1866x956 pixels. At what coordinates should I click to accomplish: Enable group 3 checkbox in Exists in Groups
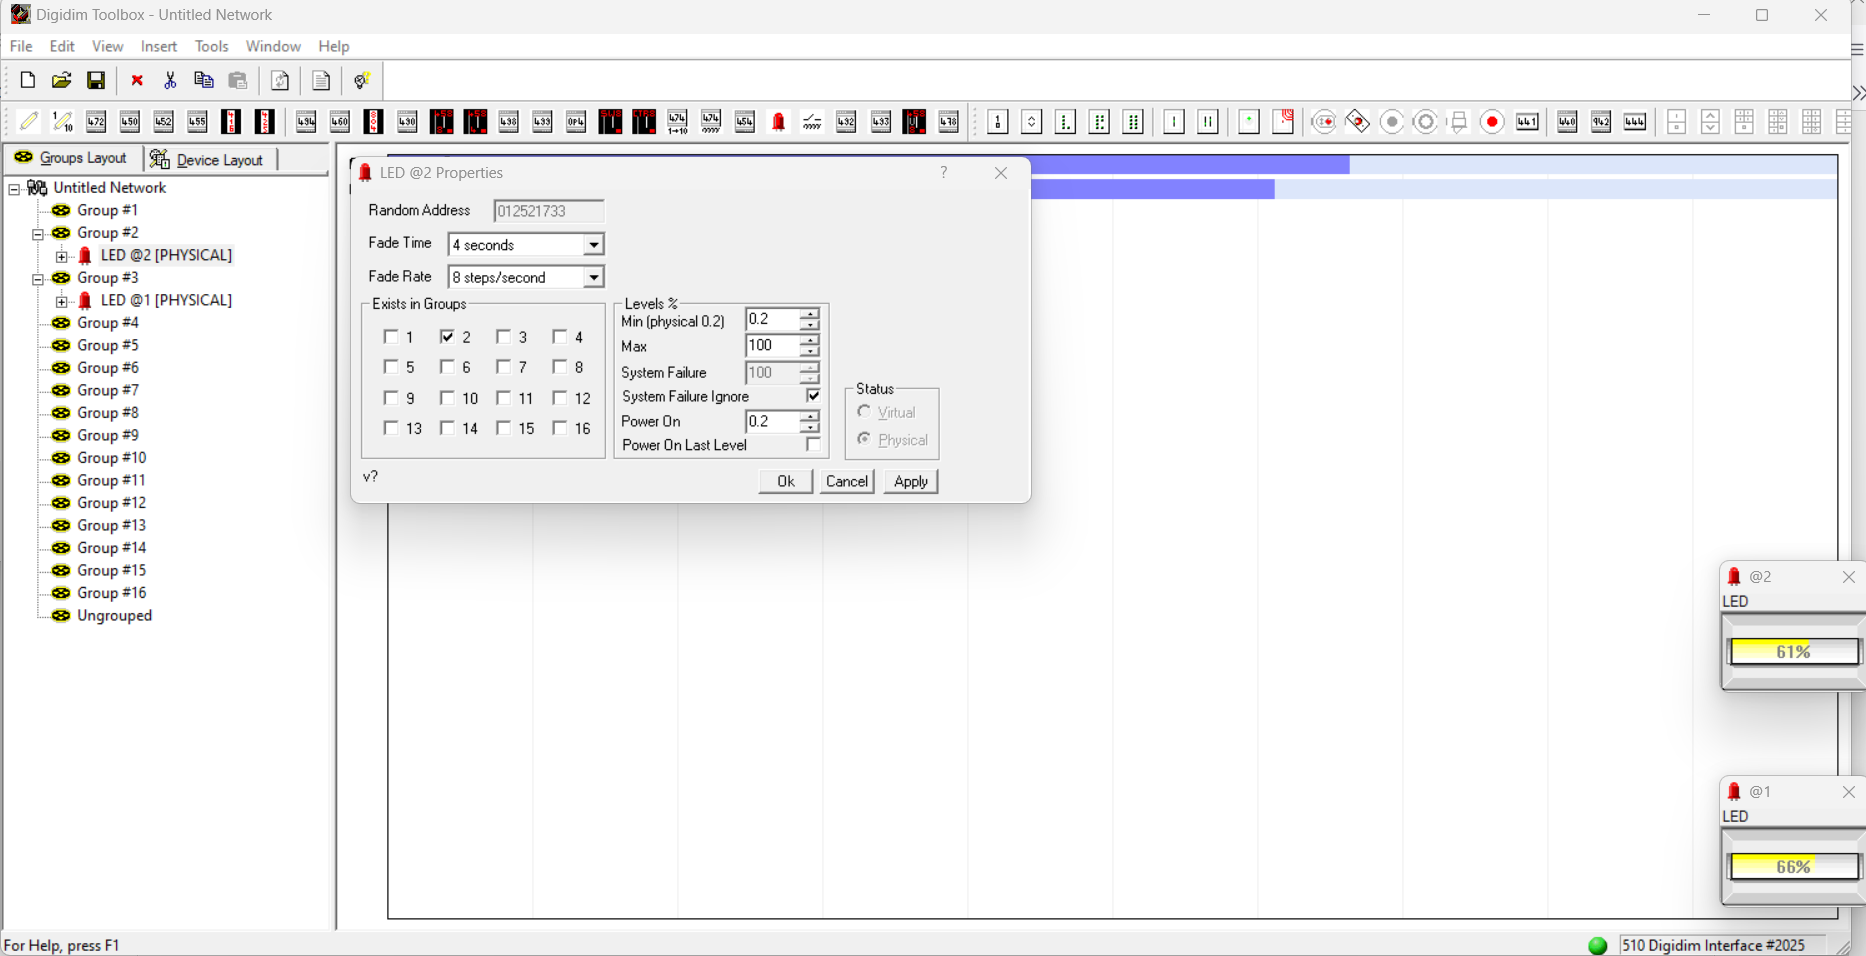(504, 337)
